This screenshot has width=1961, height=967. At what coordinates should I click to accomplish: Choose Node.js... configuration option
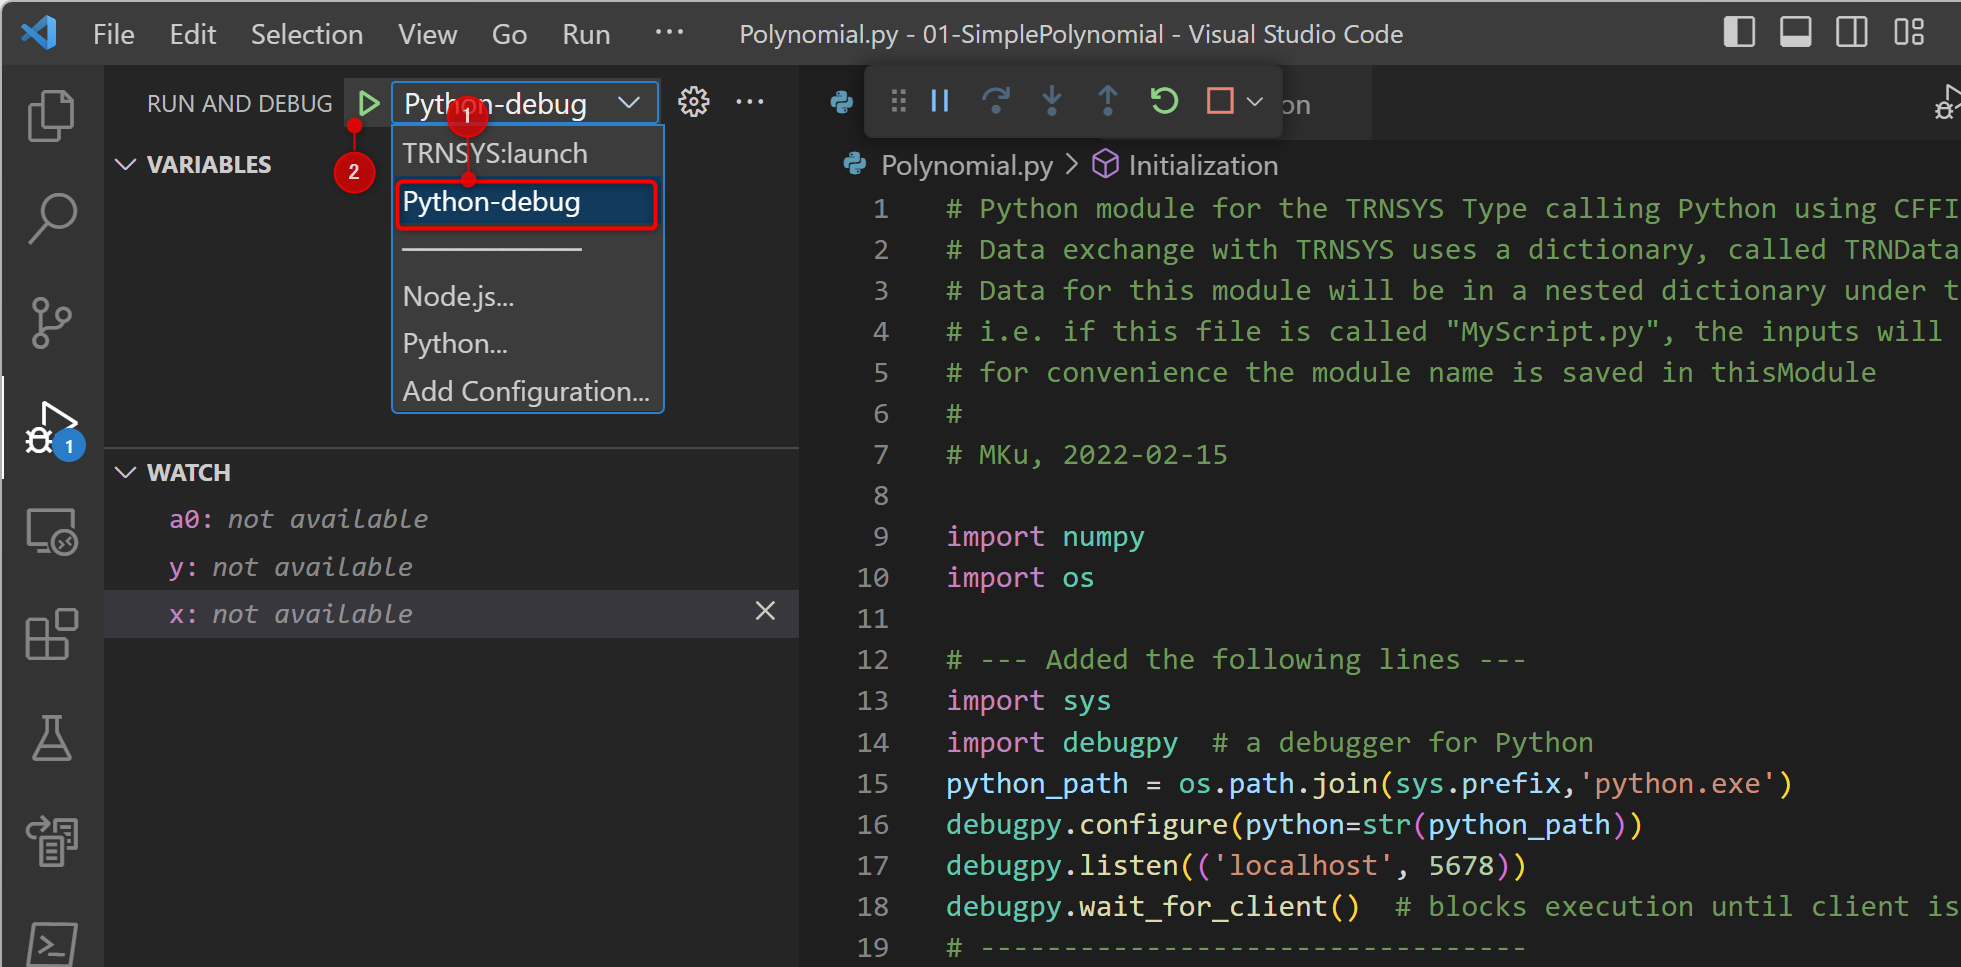point(528,296)
